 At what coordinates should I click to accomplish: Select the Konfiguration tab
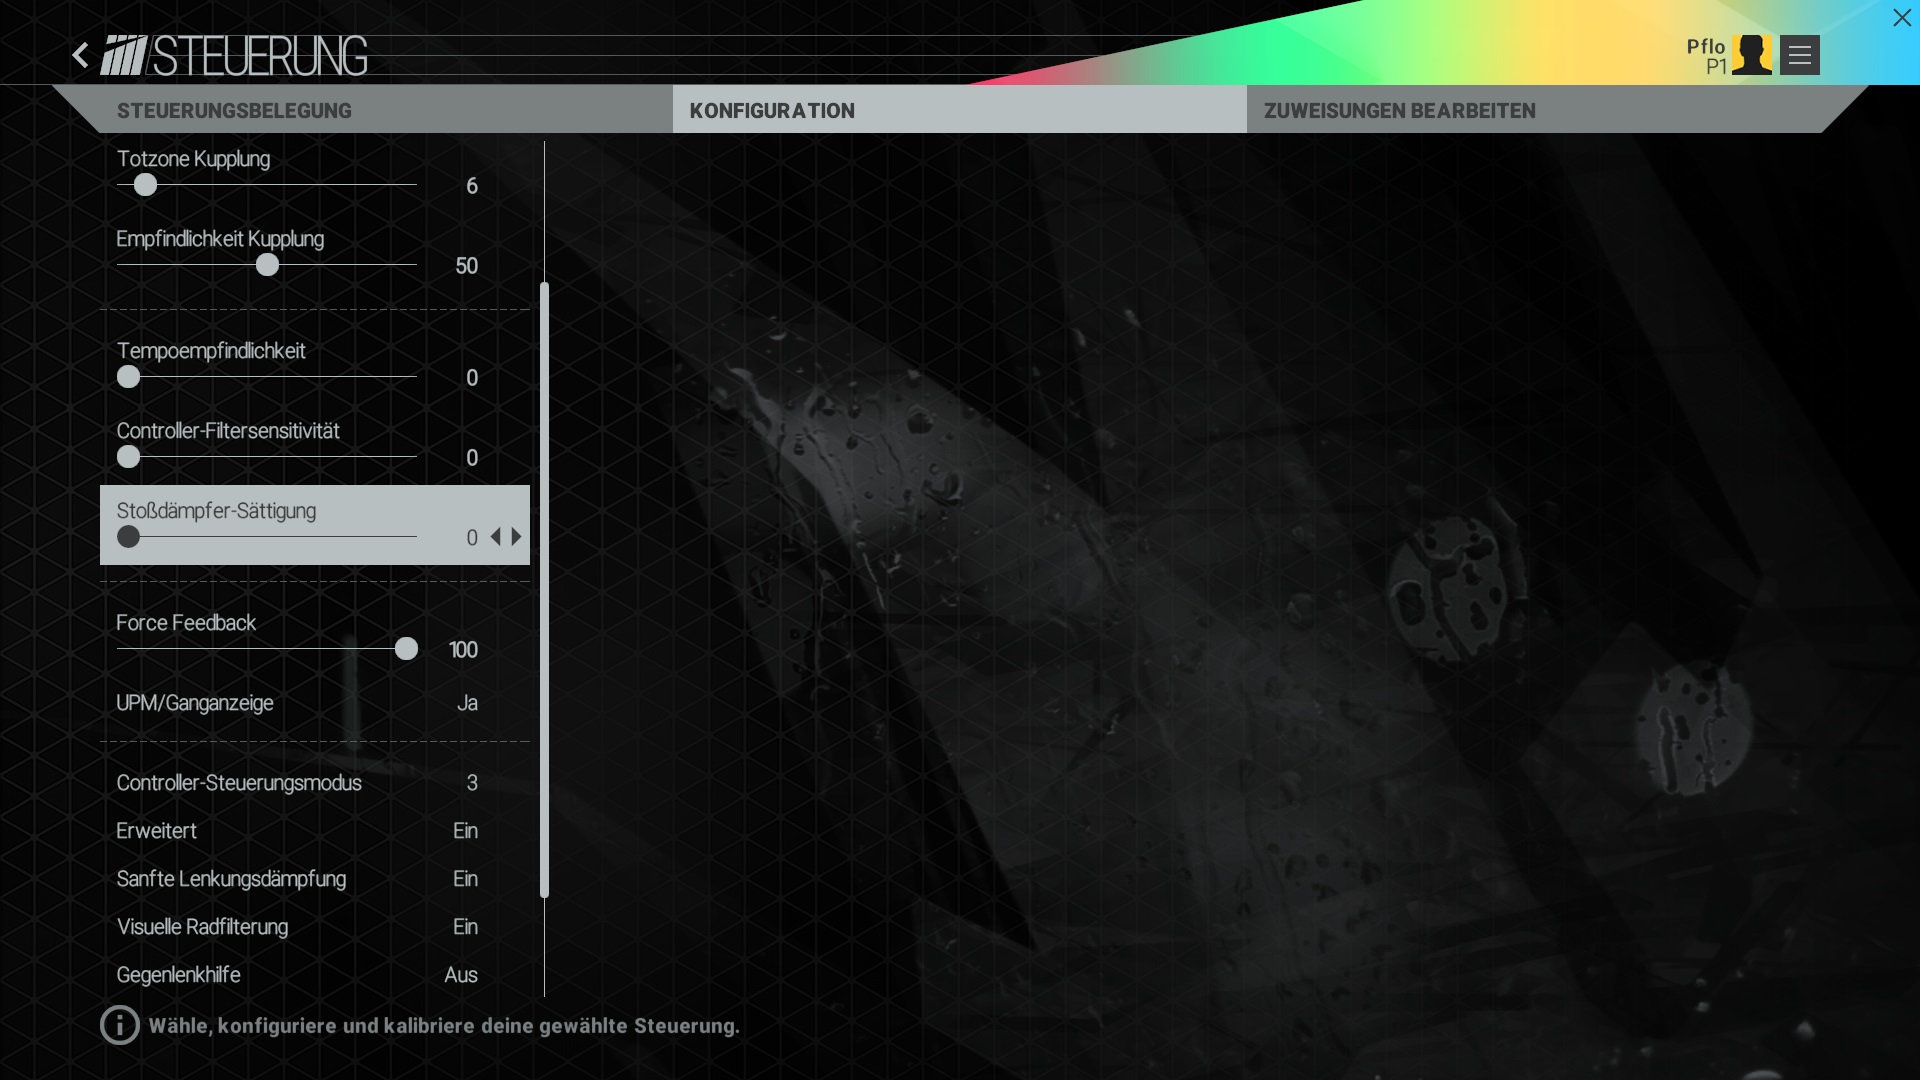point(772,111)
